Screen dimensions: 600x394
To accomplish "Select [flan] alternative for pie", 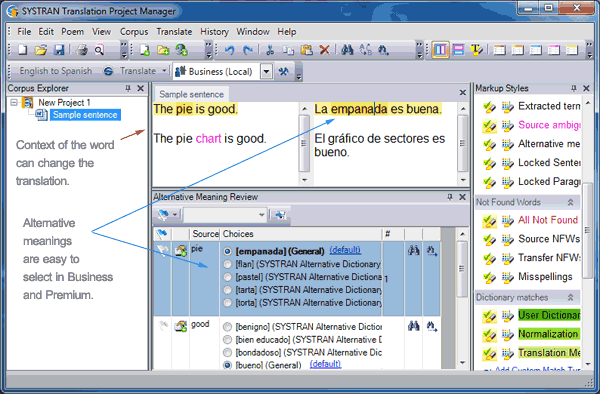I will click(227, 264).
